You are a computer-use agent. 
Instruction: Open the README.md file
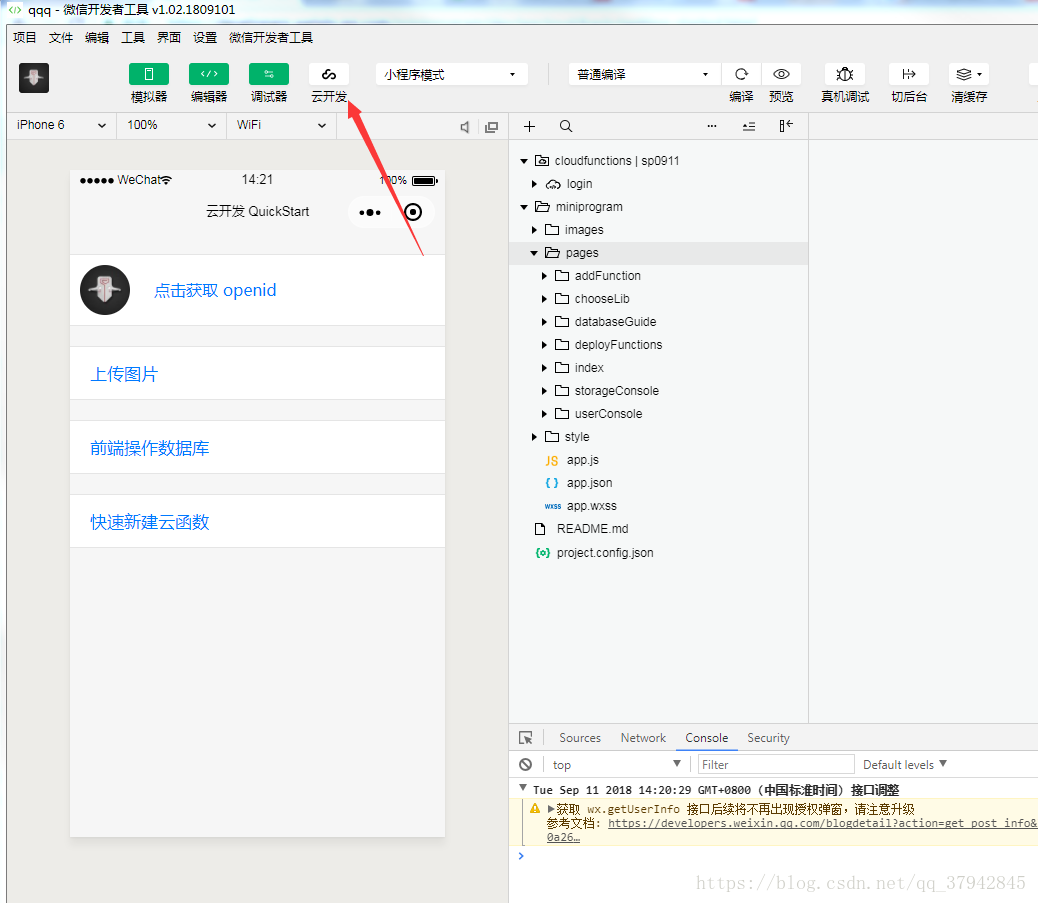[x=592, y=529]
